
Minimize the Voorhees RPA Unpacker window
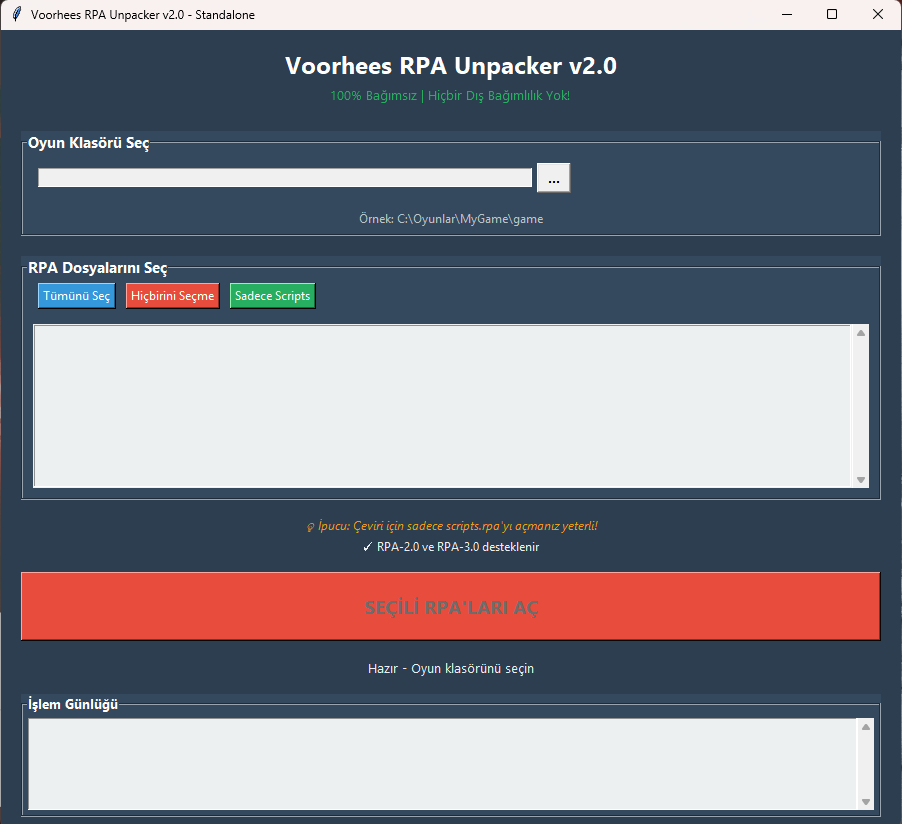click(x=787, y=14)
